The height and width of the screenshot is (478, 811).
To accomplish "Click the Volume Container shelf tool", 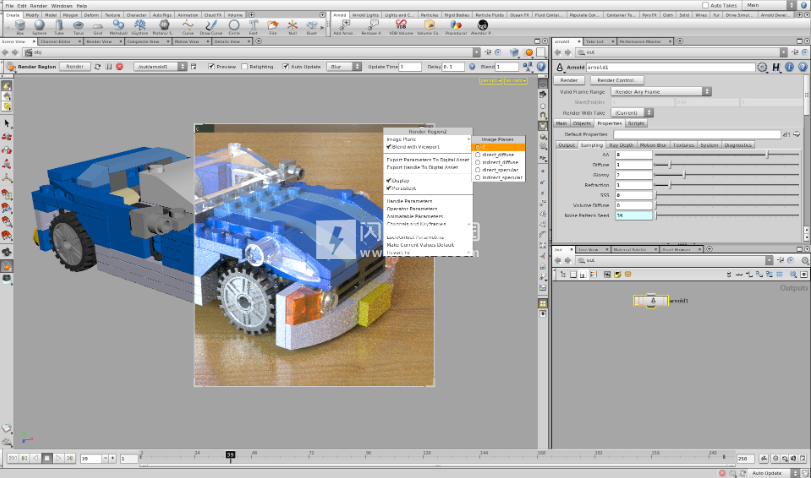I will 429,27.
